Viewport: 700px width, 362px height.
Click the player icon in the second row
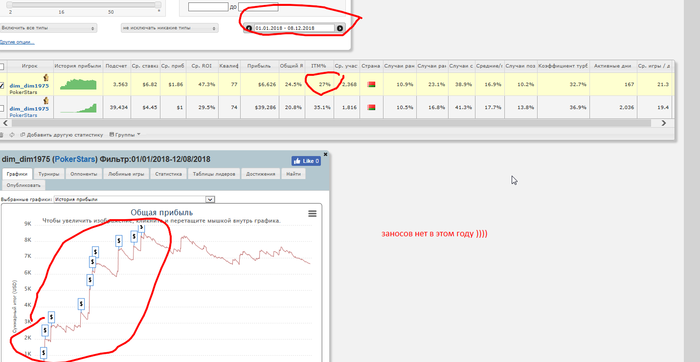[x=46, y=101]
